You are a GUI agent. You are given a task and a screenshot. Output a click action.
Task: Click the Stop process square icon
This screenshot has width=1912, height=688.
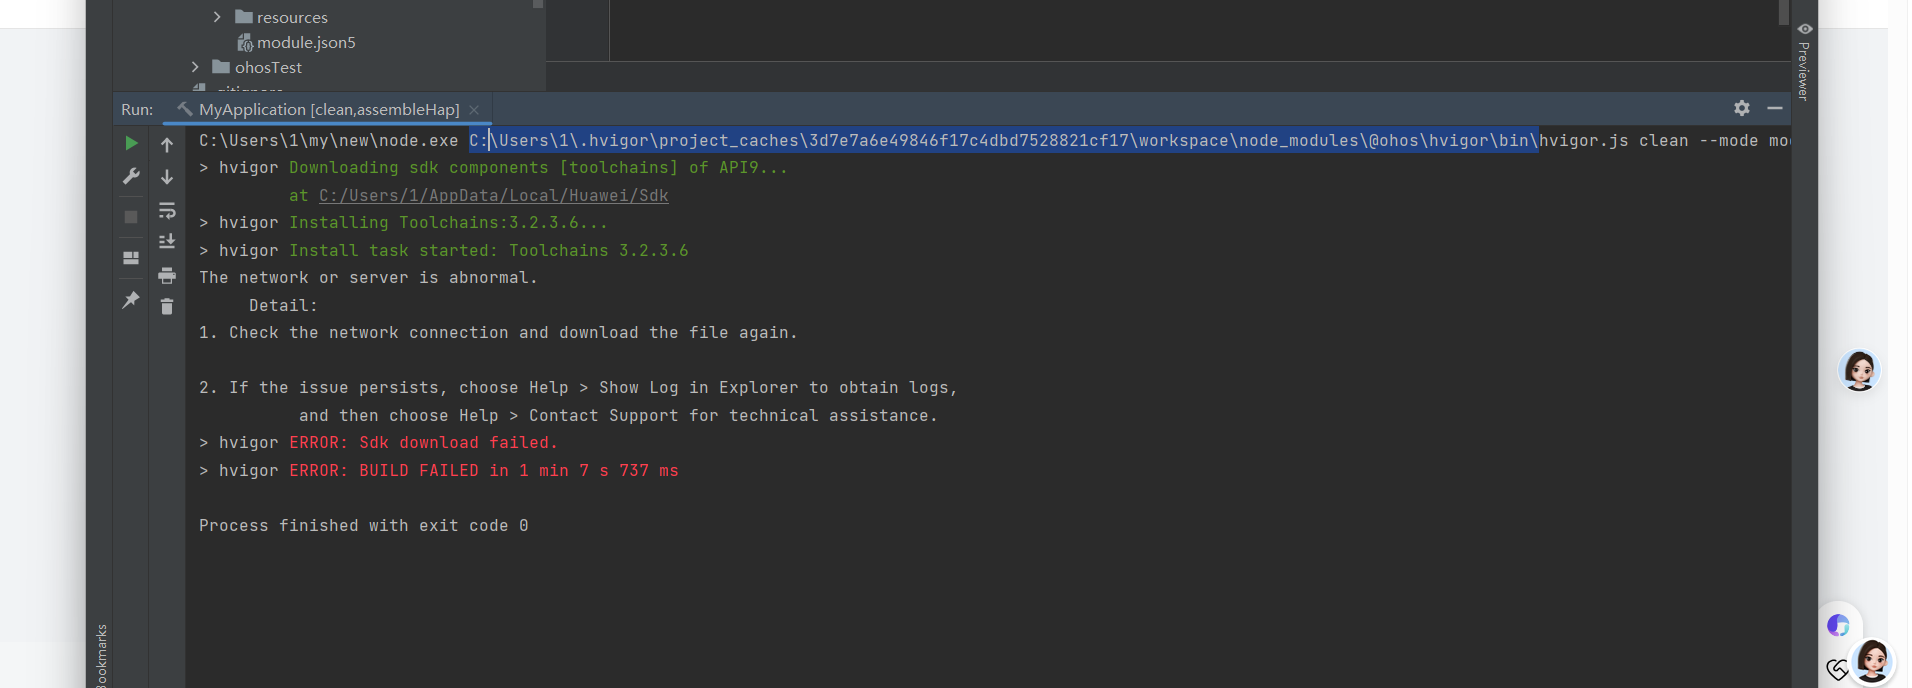pos(131,216)
